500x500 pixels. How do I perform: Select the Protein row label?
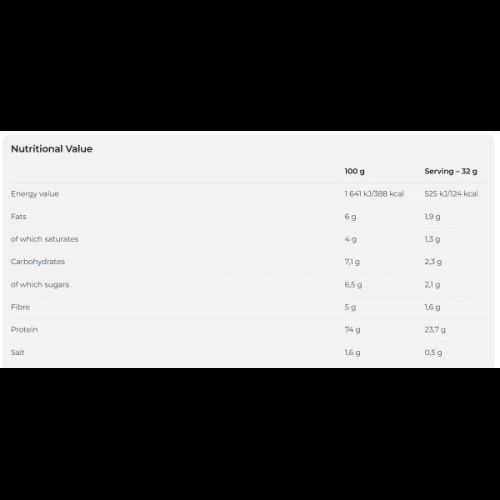tap(24, 330)
